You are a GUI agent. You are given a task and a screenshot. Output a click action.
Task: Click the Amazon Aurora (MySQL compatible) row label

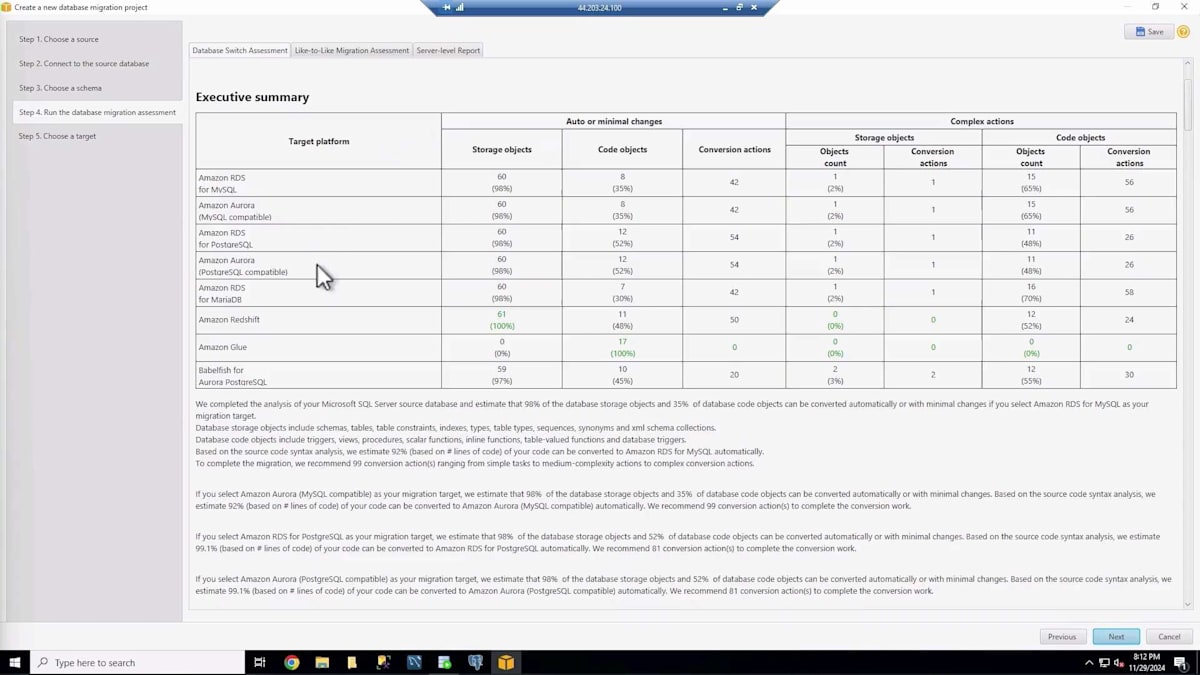point(235,211)
